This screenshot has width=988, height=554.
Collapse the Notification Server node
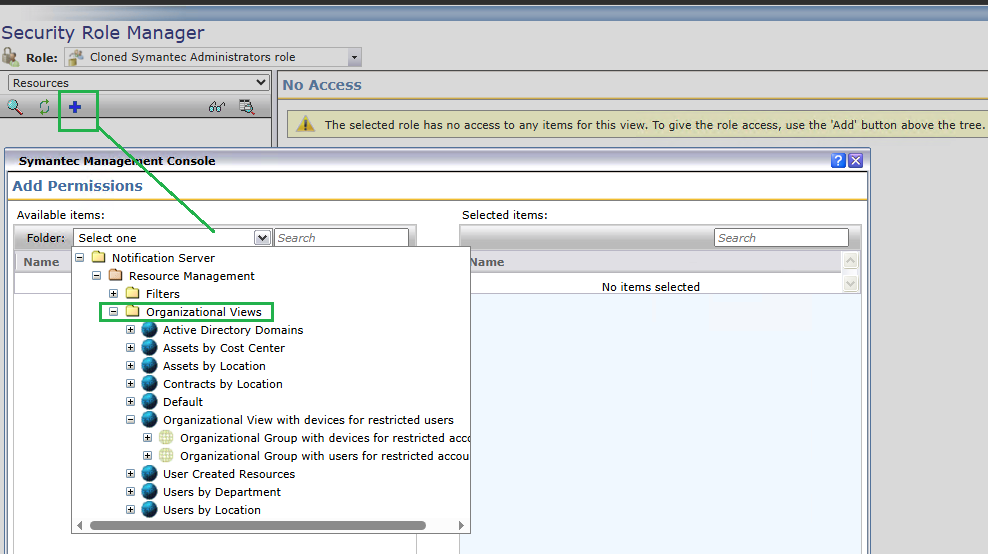pyautogui.click(x=79, y=257)
